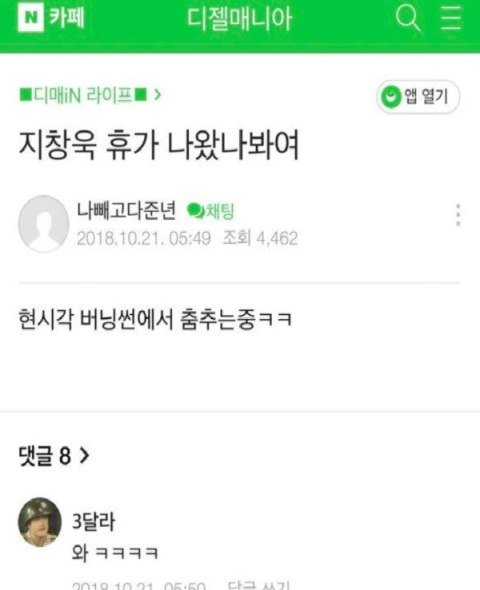
Task: Select commenter nickname 3달라
Action: pos(93,522)
